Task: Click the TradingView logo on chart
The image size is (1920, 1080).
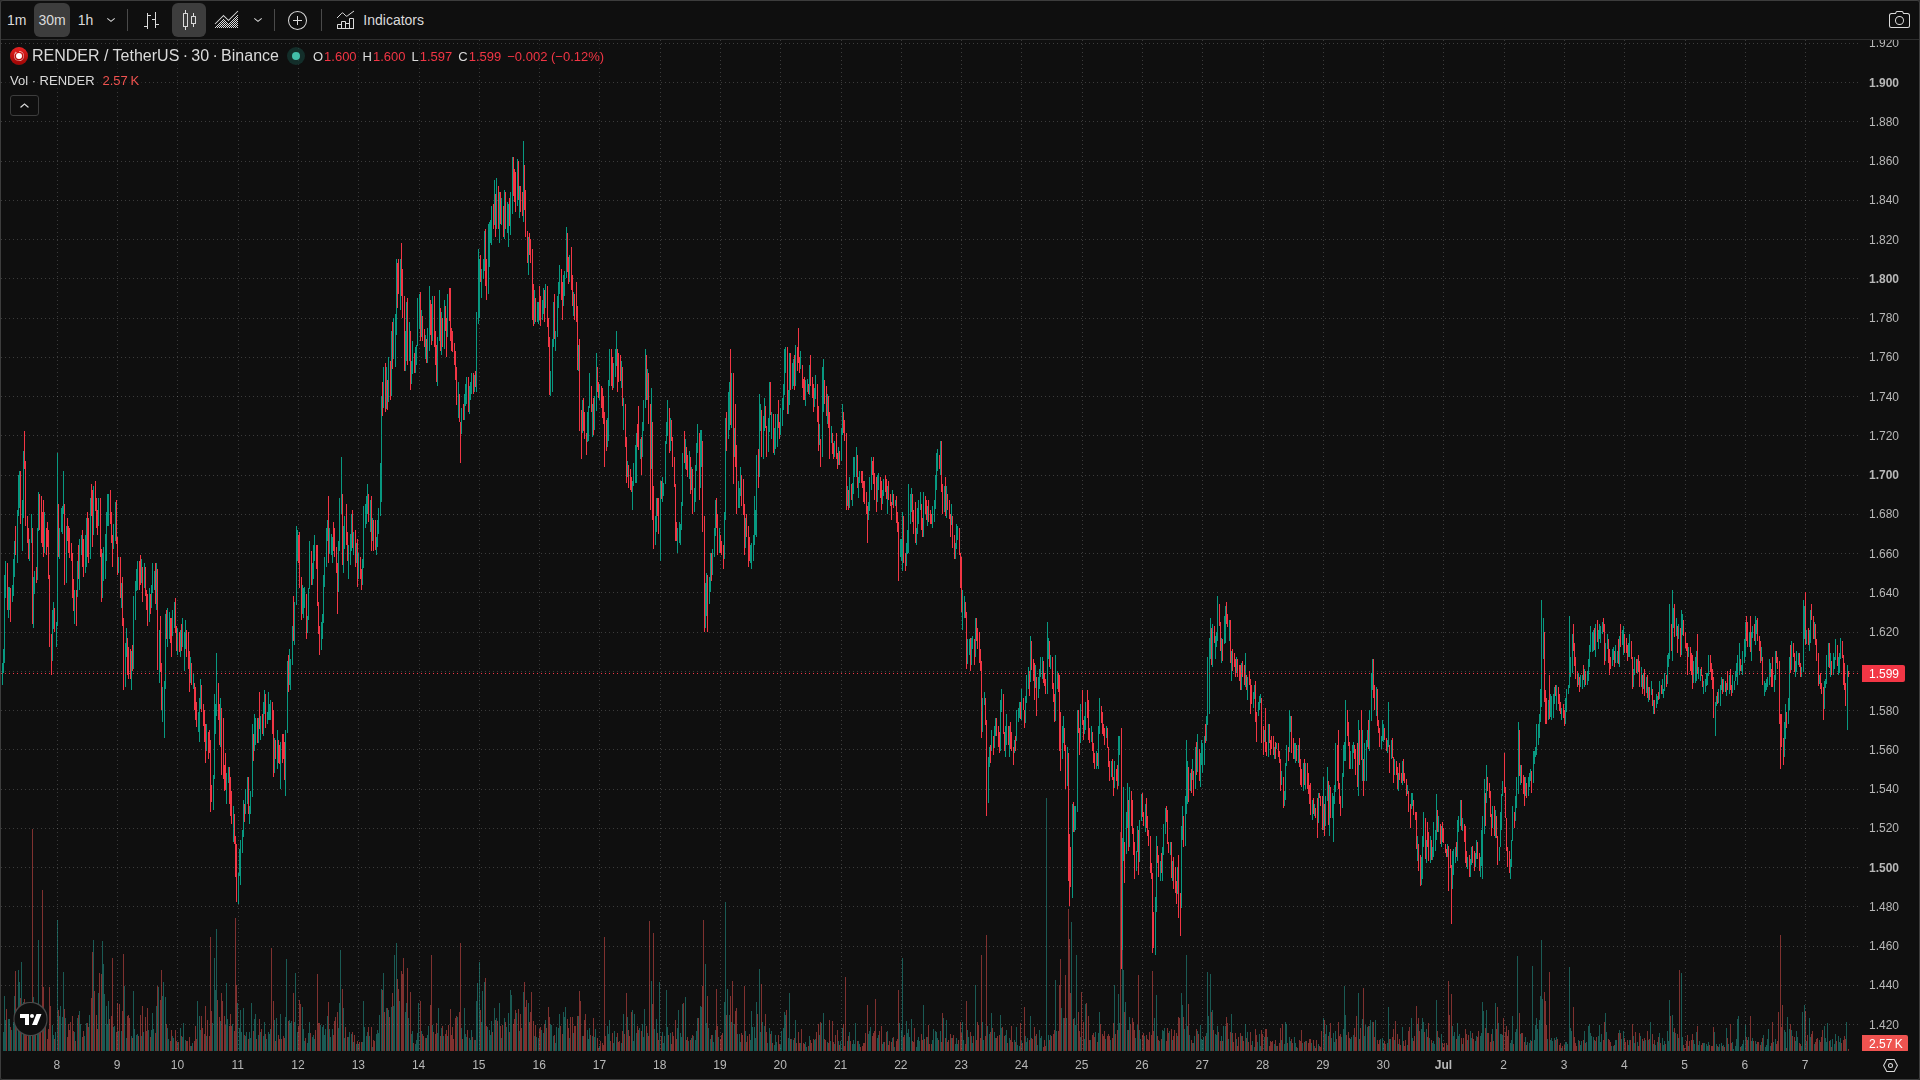Action: point(31,1019)
